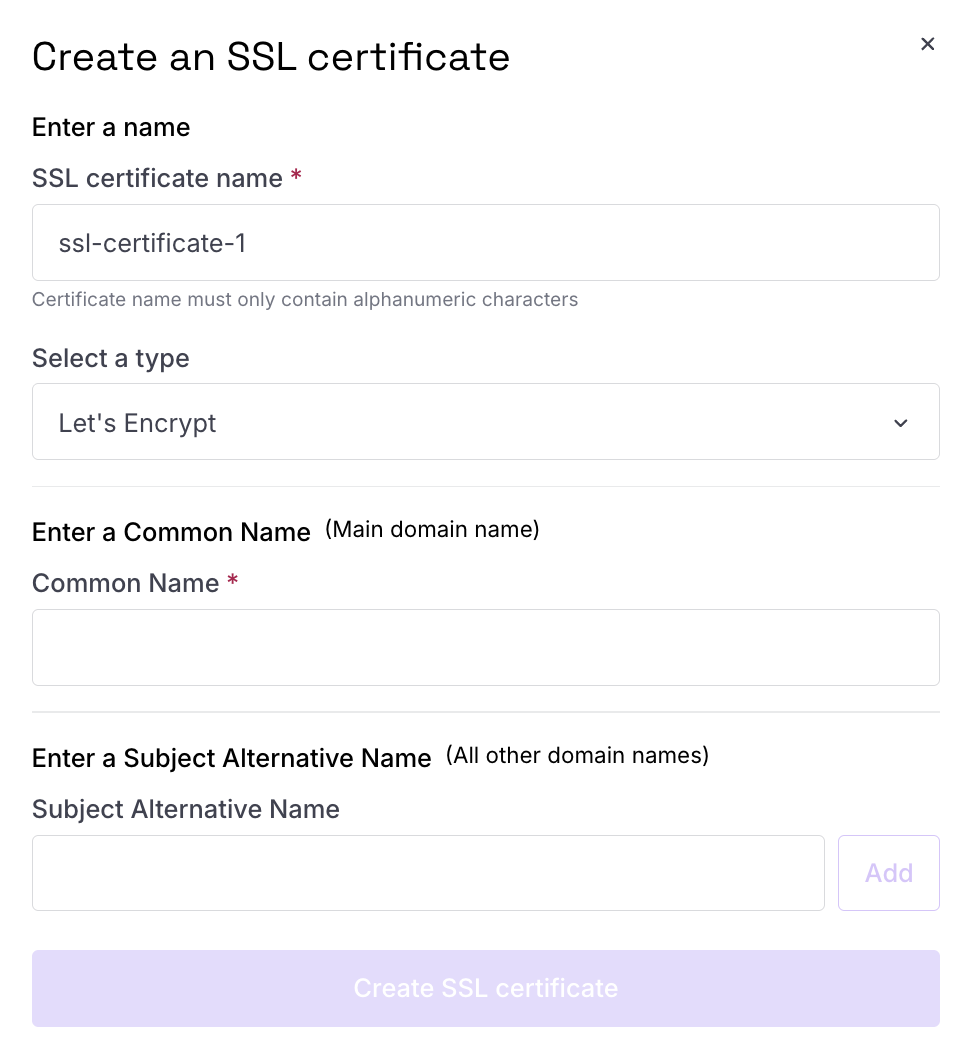This screenshot has width=972, height=1058.
Task: Click the SSL certificate name input field
Action: [486, 243]
